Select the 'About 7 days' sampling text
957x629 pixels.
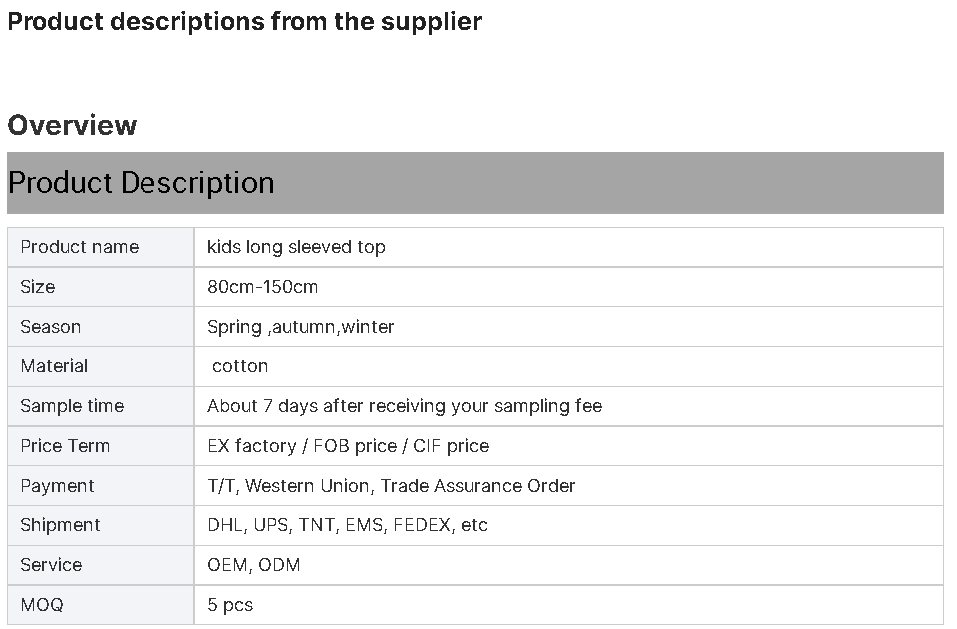click(x=404, y=406)
